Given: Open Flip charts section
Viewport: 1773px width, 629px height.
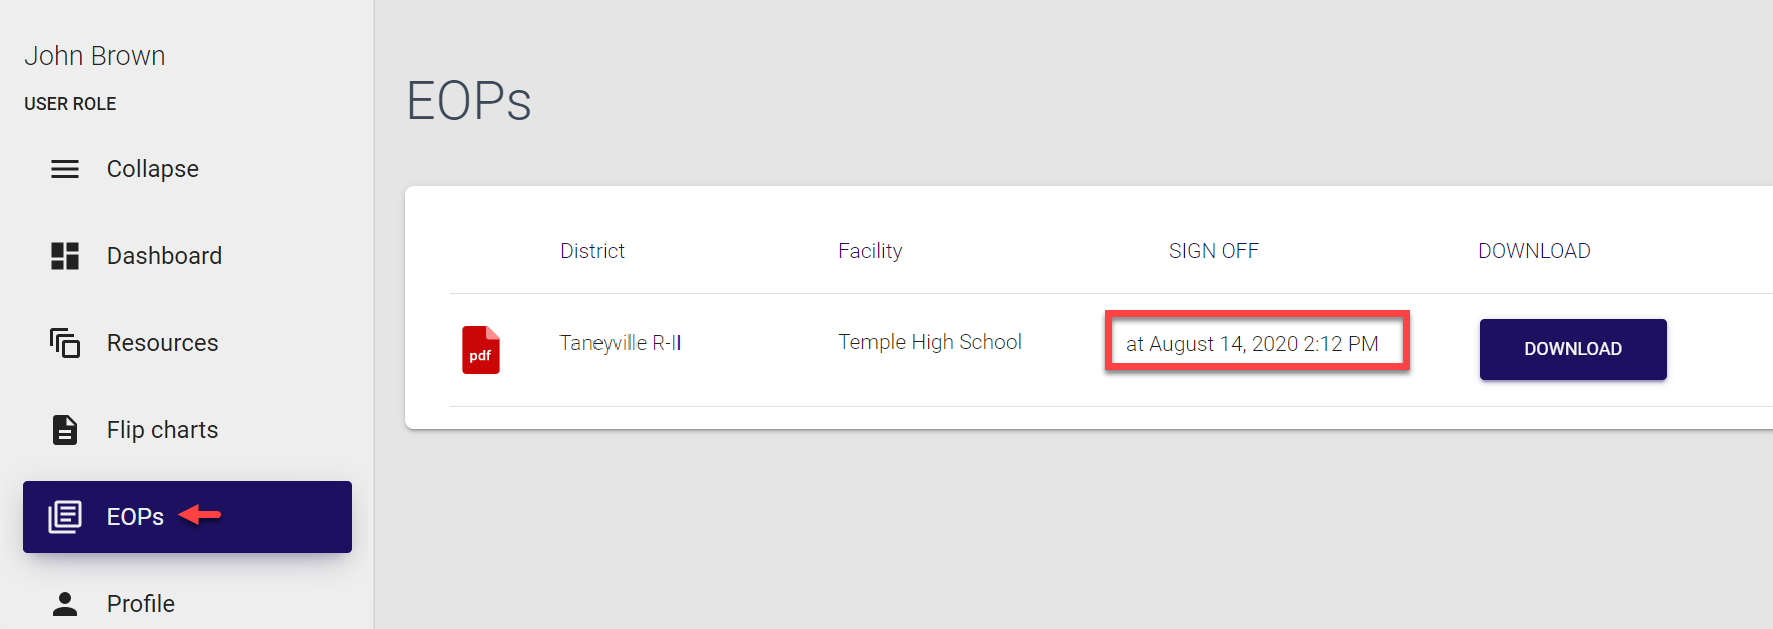Looking at the screenshot, I should point(162,430).
